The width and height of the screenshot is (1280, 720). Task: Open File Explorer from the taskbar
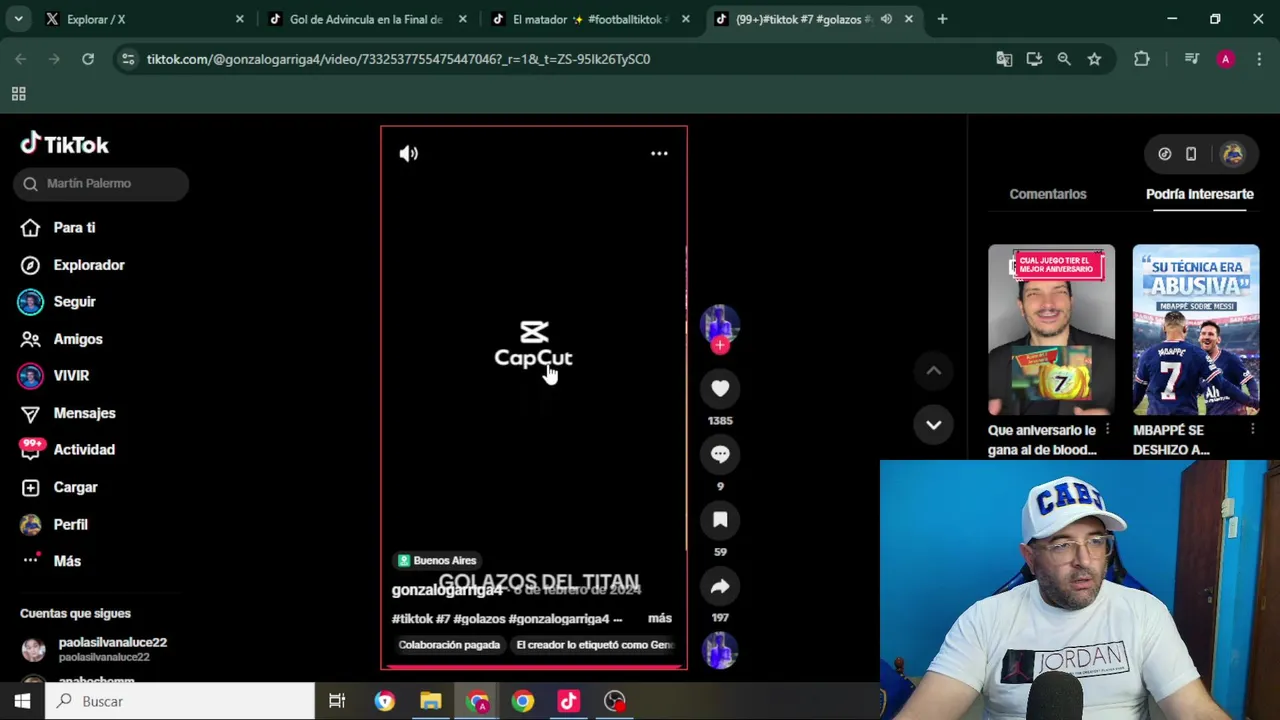tap(431, 701)
